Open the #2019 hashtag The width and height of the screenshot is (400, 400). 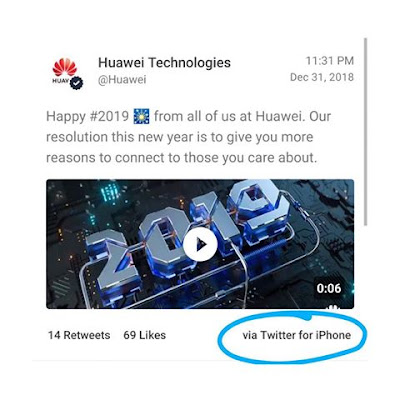tap(110, 116)
